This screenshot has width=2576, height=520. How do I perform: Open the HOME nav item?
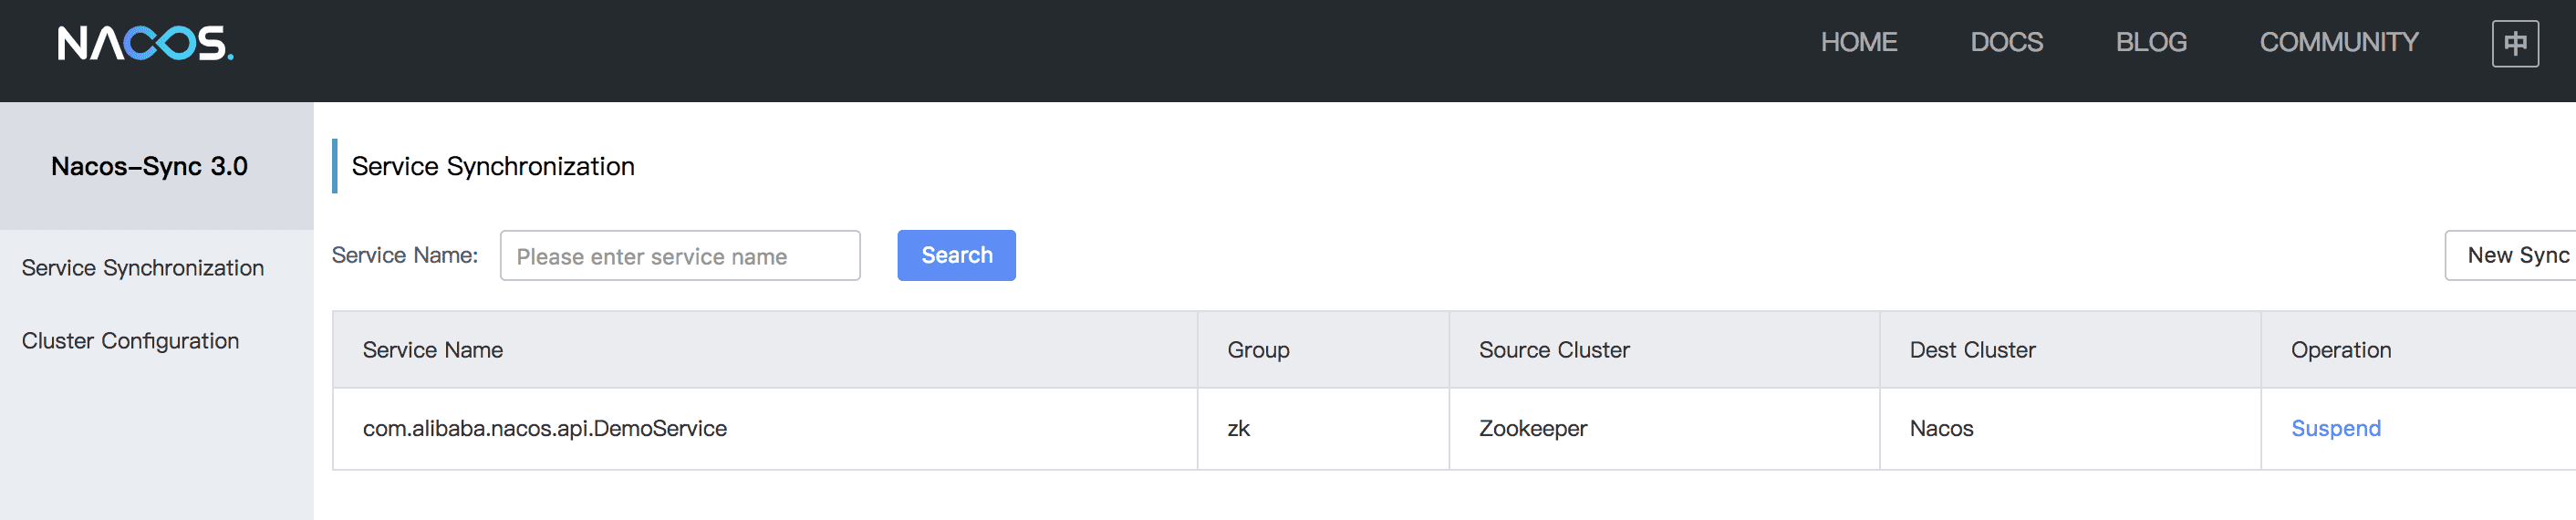click(1858, 42)
